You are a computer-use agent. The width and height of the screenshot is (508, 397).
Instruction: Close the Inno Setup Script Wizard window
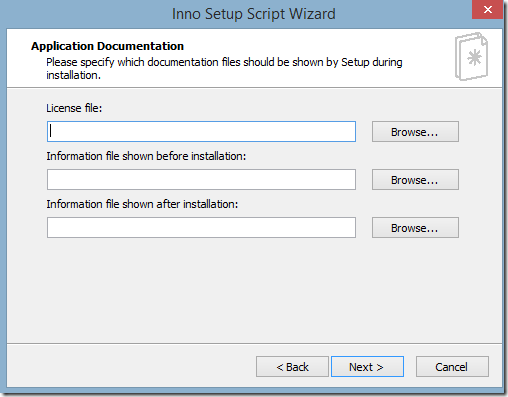(488, 9)
